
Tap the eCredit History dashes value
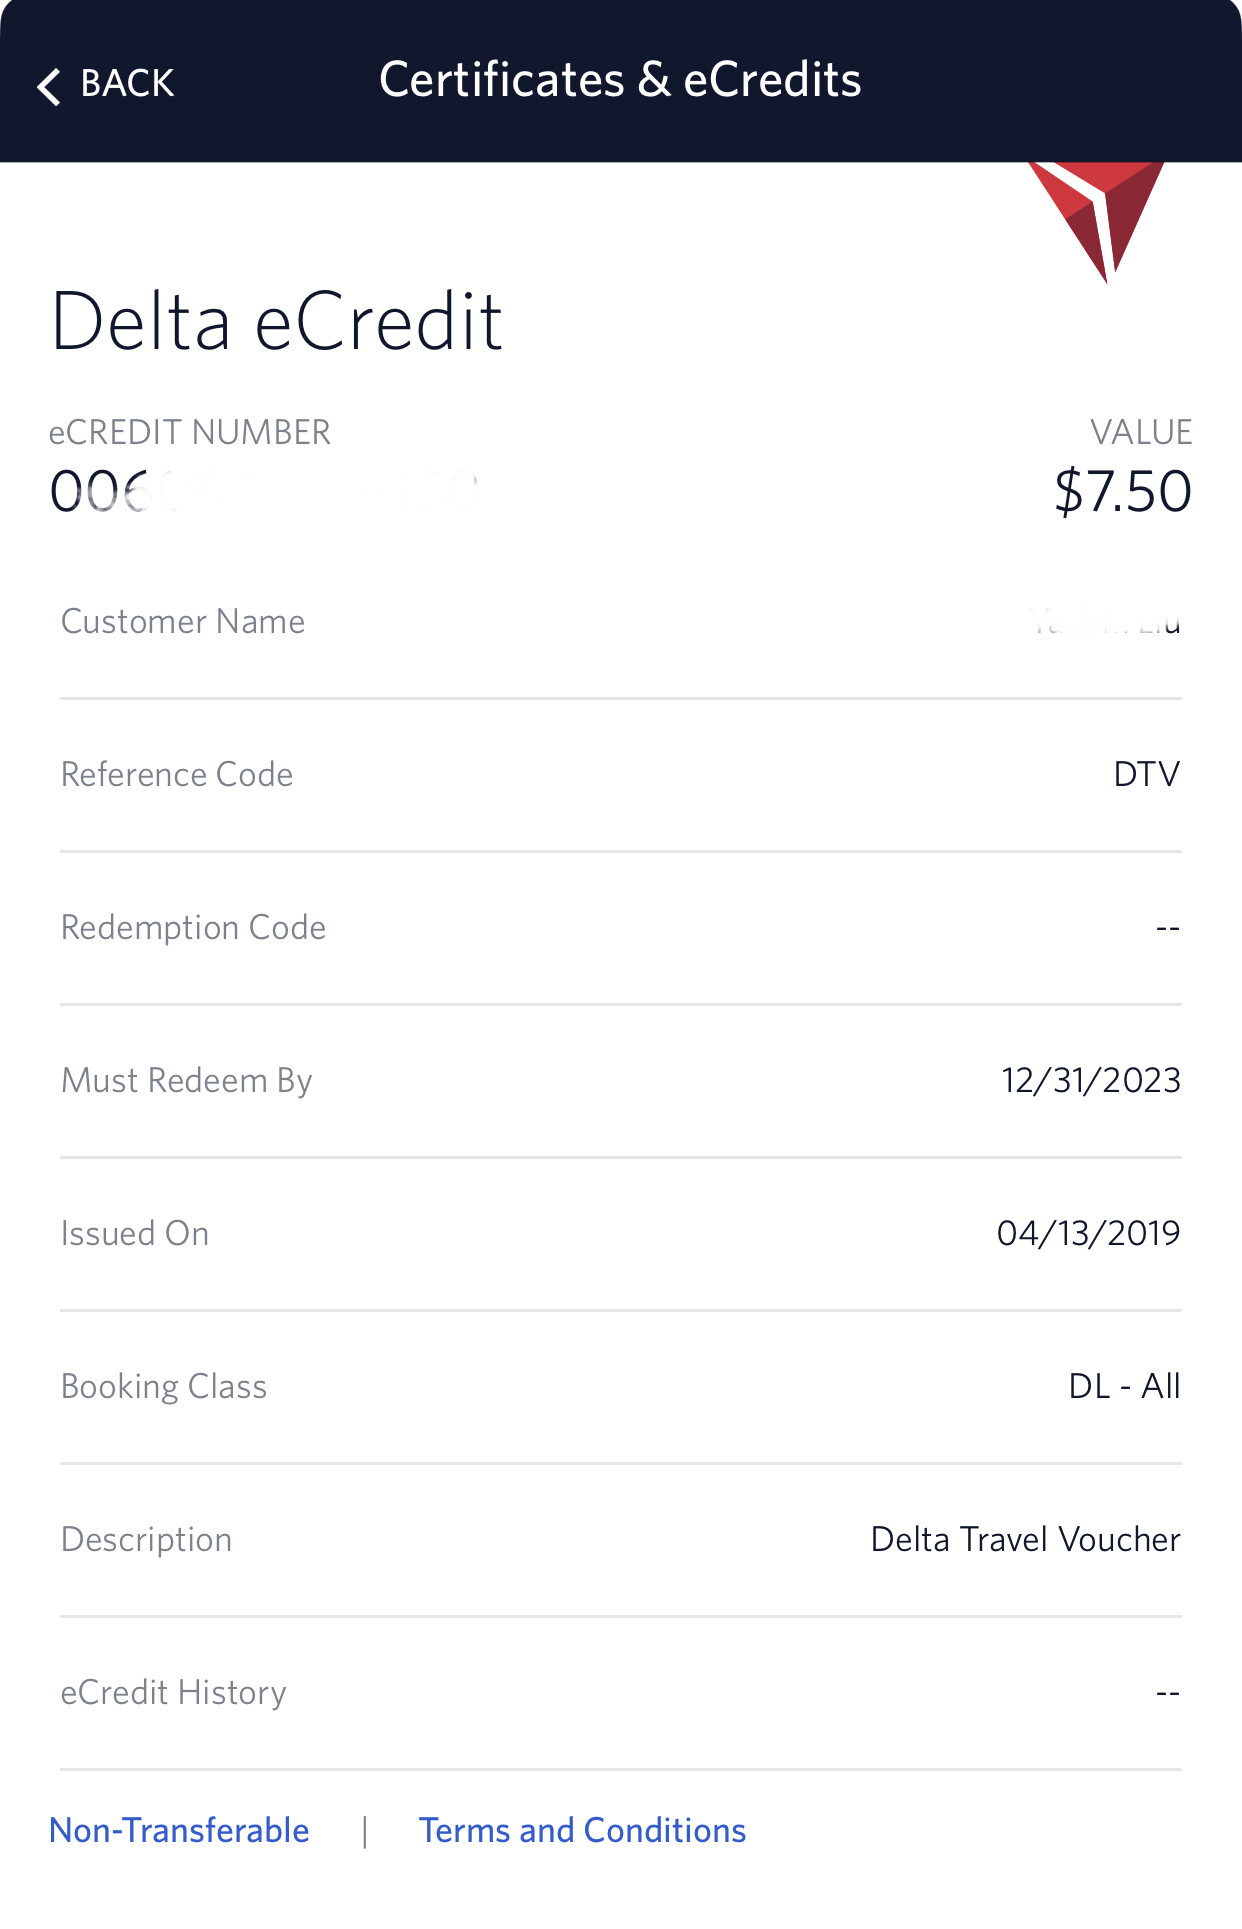(1167, 1694)
